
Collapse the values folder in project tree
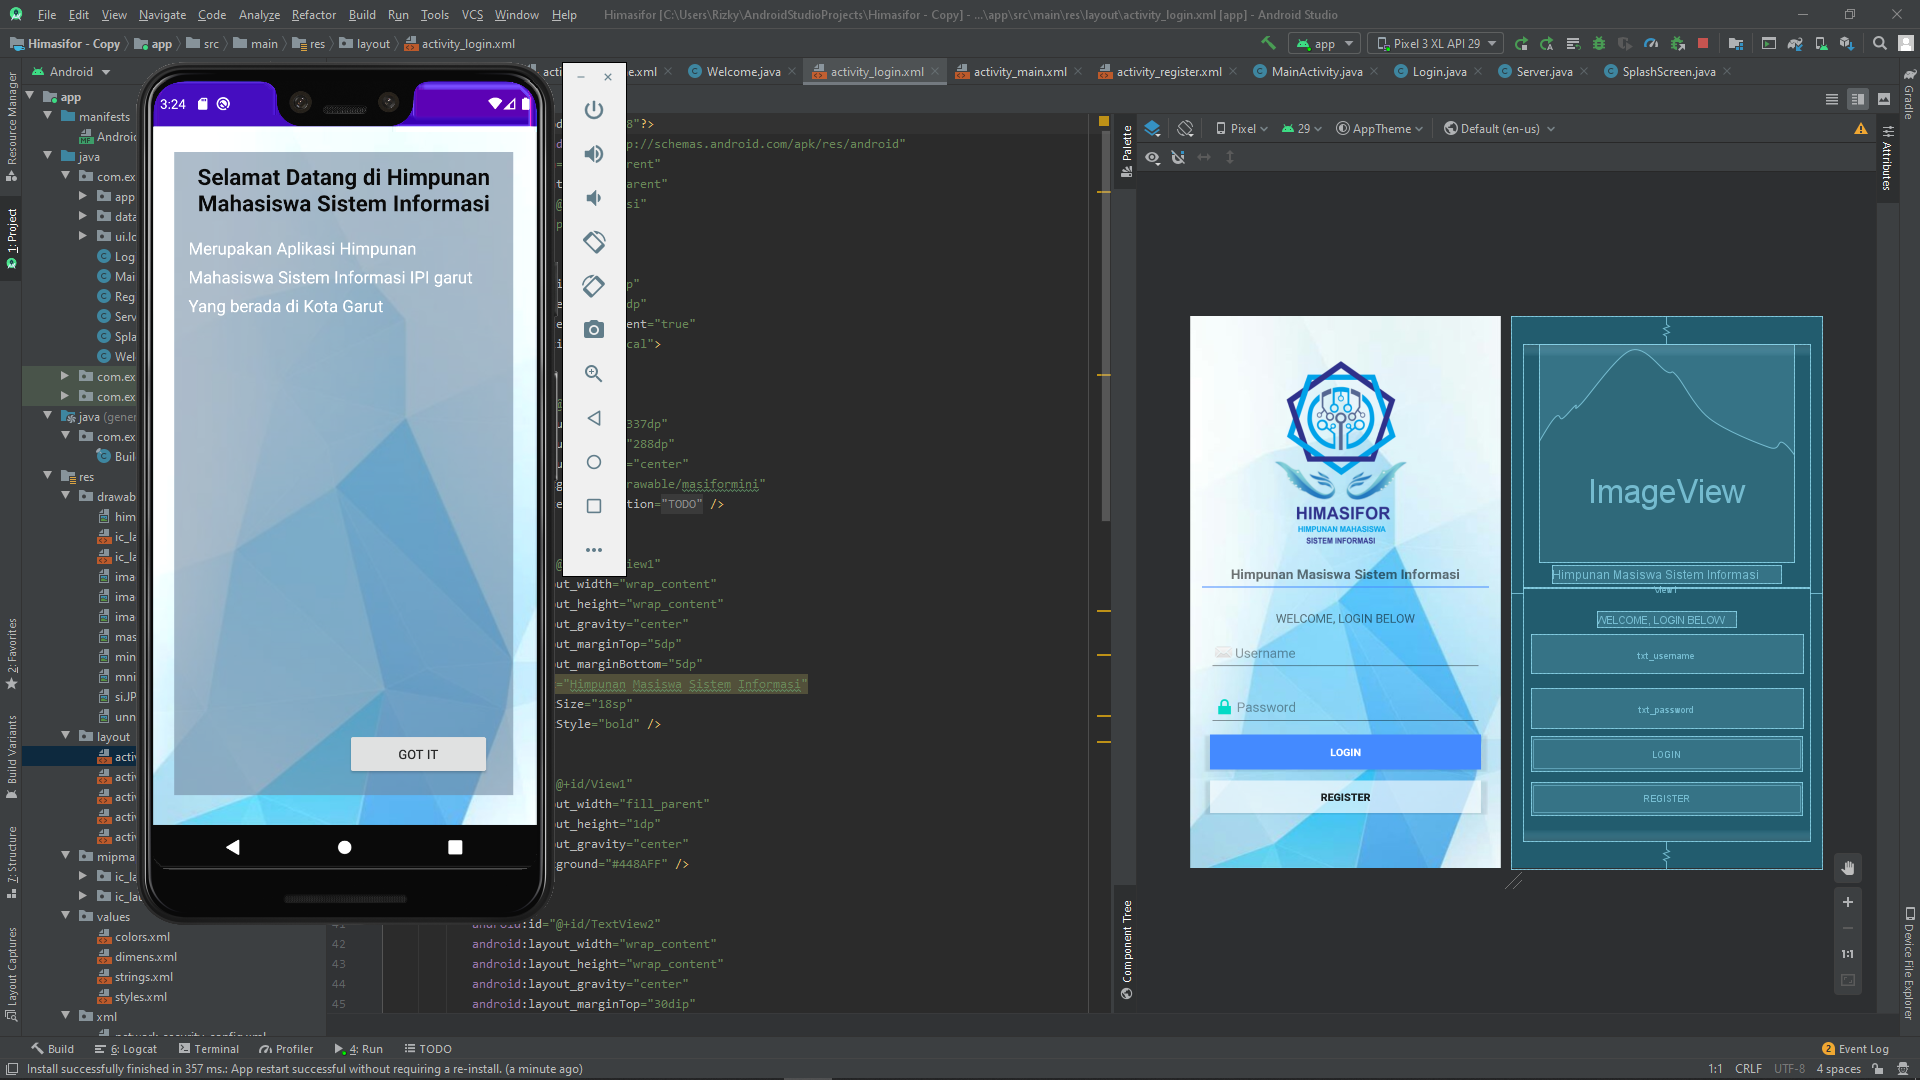coord(66,916)
